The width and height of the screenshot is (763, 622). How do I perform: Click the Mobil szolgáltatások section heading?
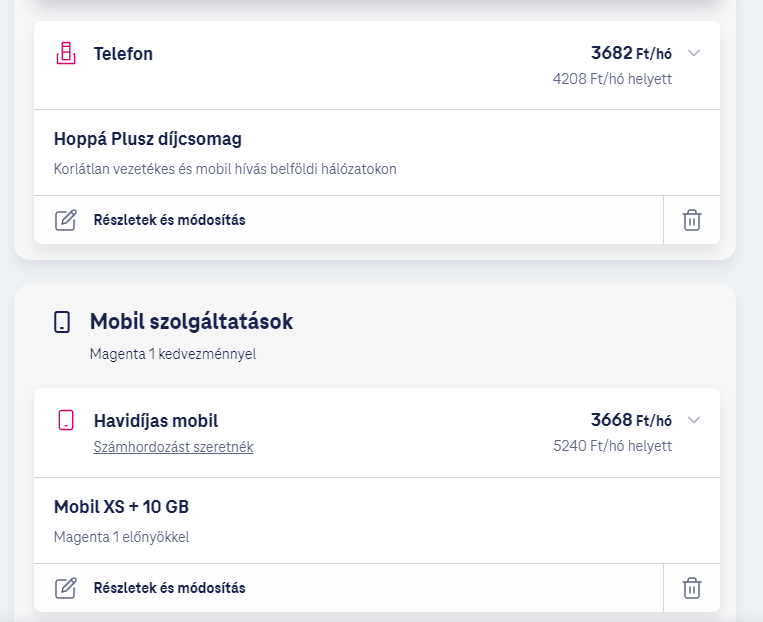191,322
